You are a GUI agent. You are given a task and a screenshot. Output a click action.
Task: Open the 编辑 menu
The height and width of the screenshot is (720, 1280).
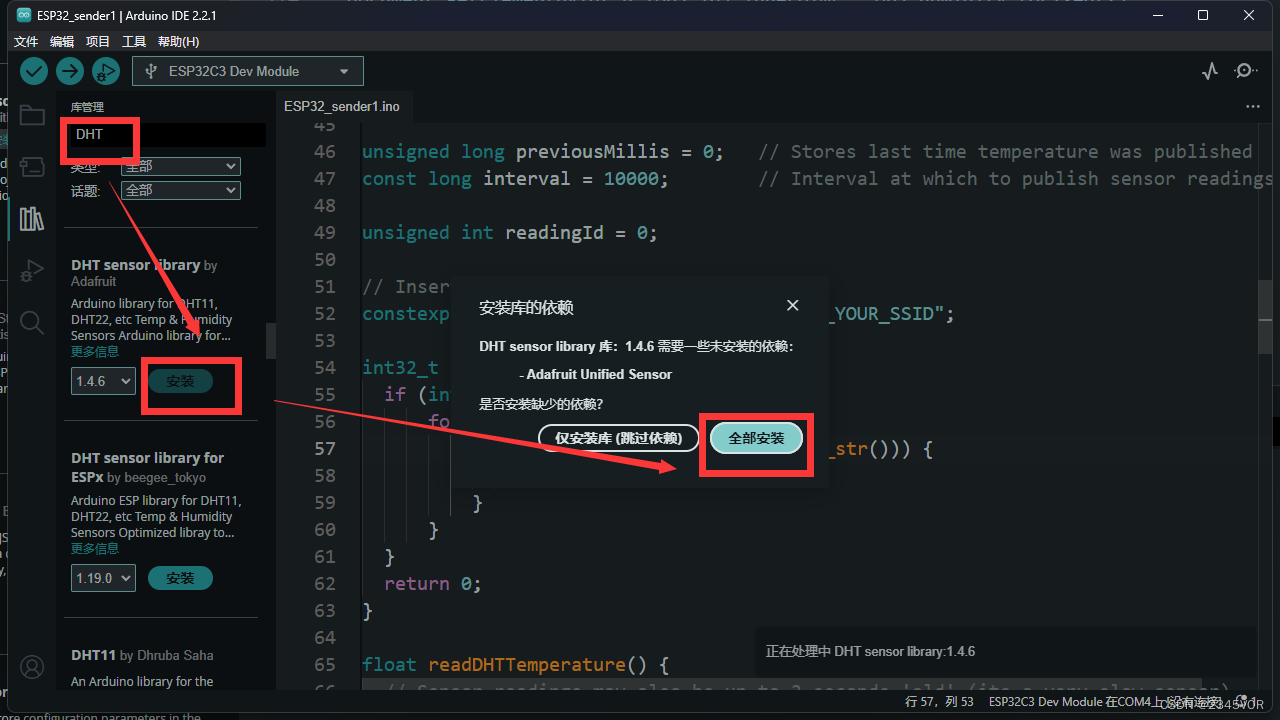[62, 41]
